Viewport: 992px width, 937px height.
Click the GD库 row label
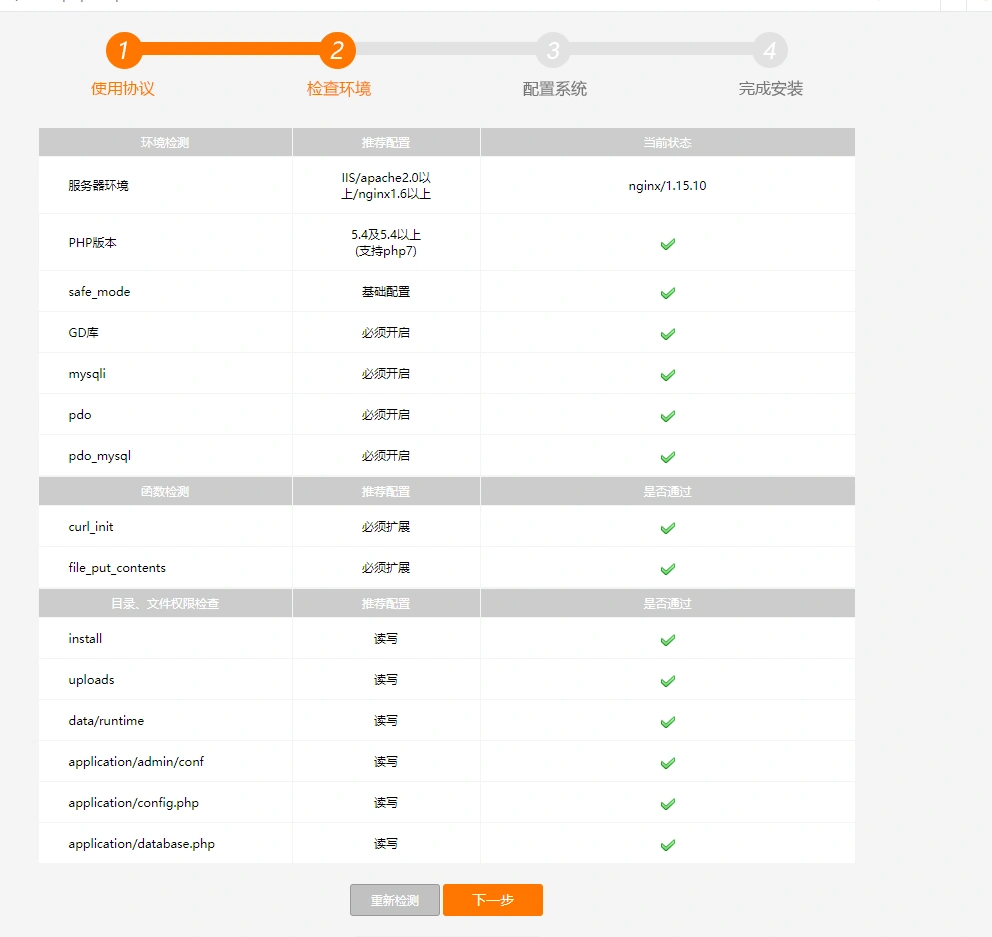coord(84,333)
